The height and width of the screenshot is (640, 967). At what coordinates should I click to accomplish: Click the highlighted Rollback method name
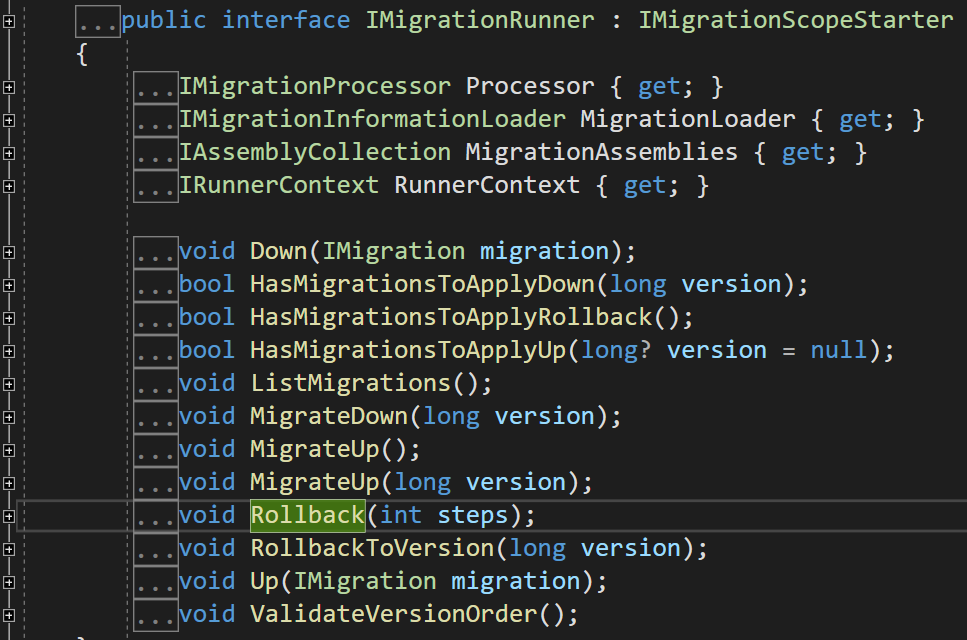pyautogui.click(x=307, y=515)
